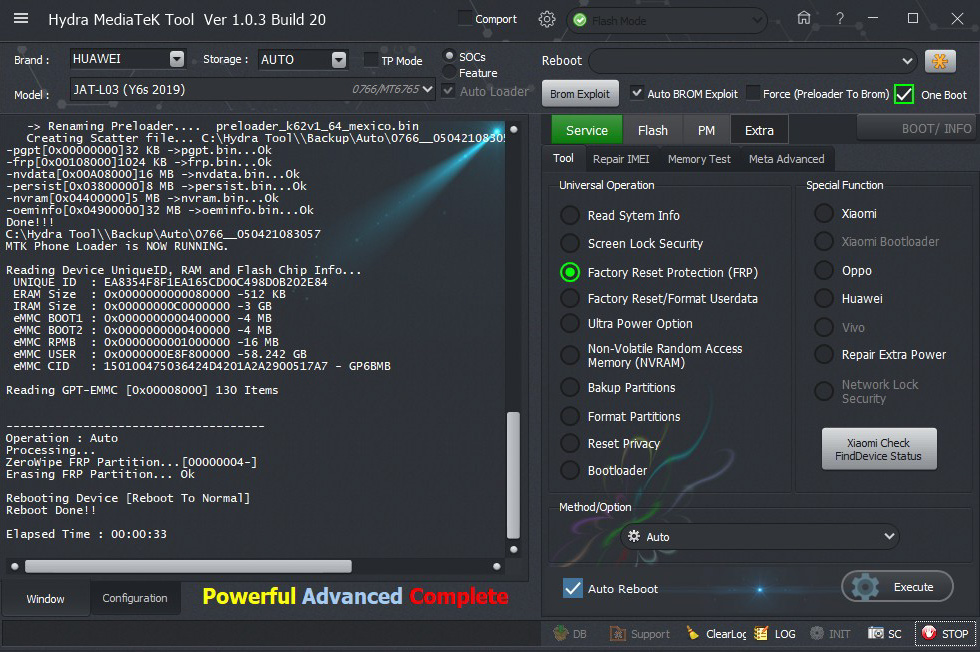Switch to the PM tab
The width and height of the screenshot is (980, 652).
pyautogui.click(x=706, y=130)
